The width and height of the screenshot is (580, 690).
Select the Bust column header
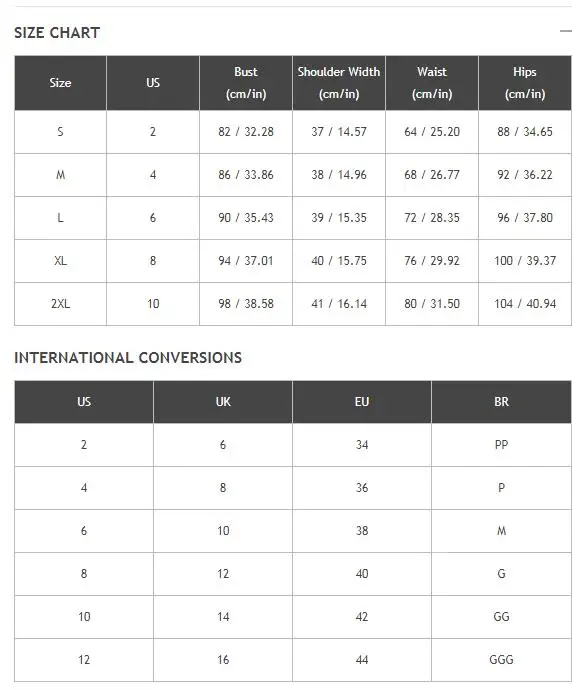click(x=246, y=83)
